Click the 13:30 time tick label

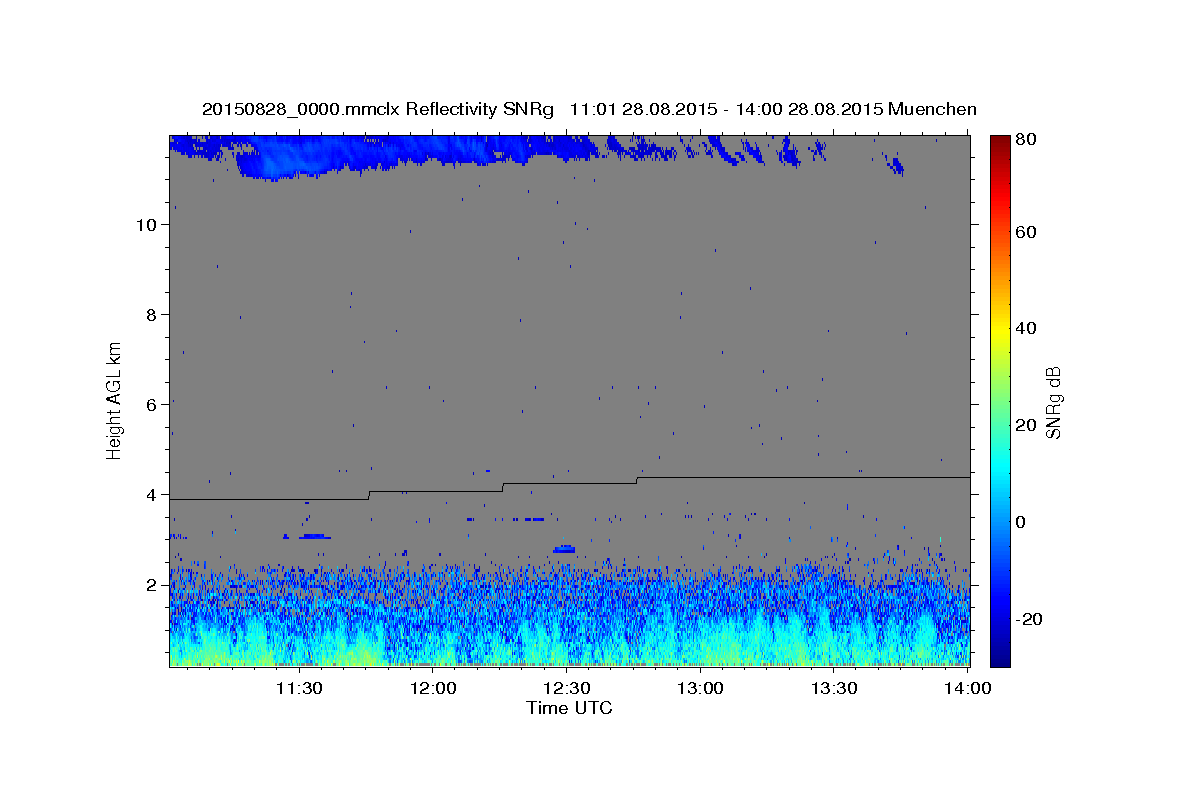pos(835,688)
